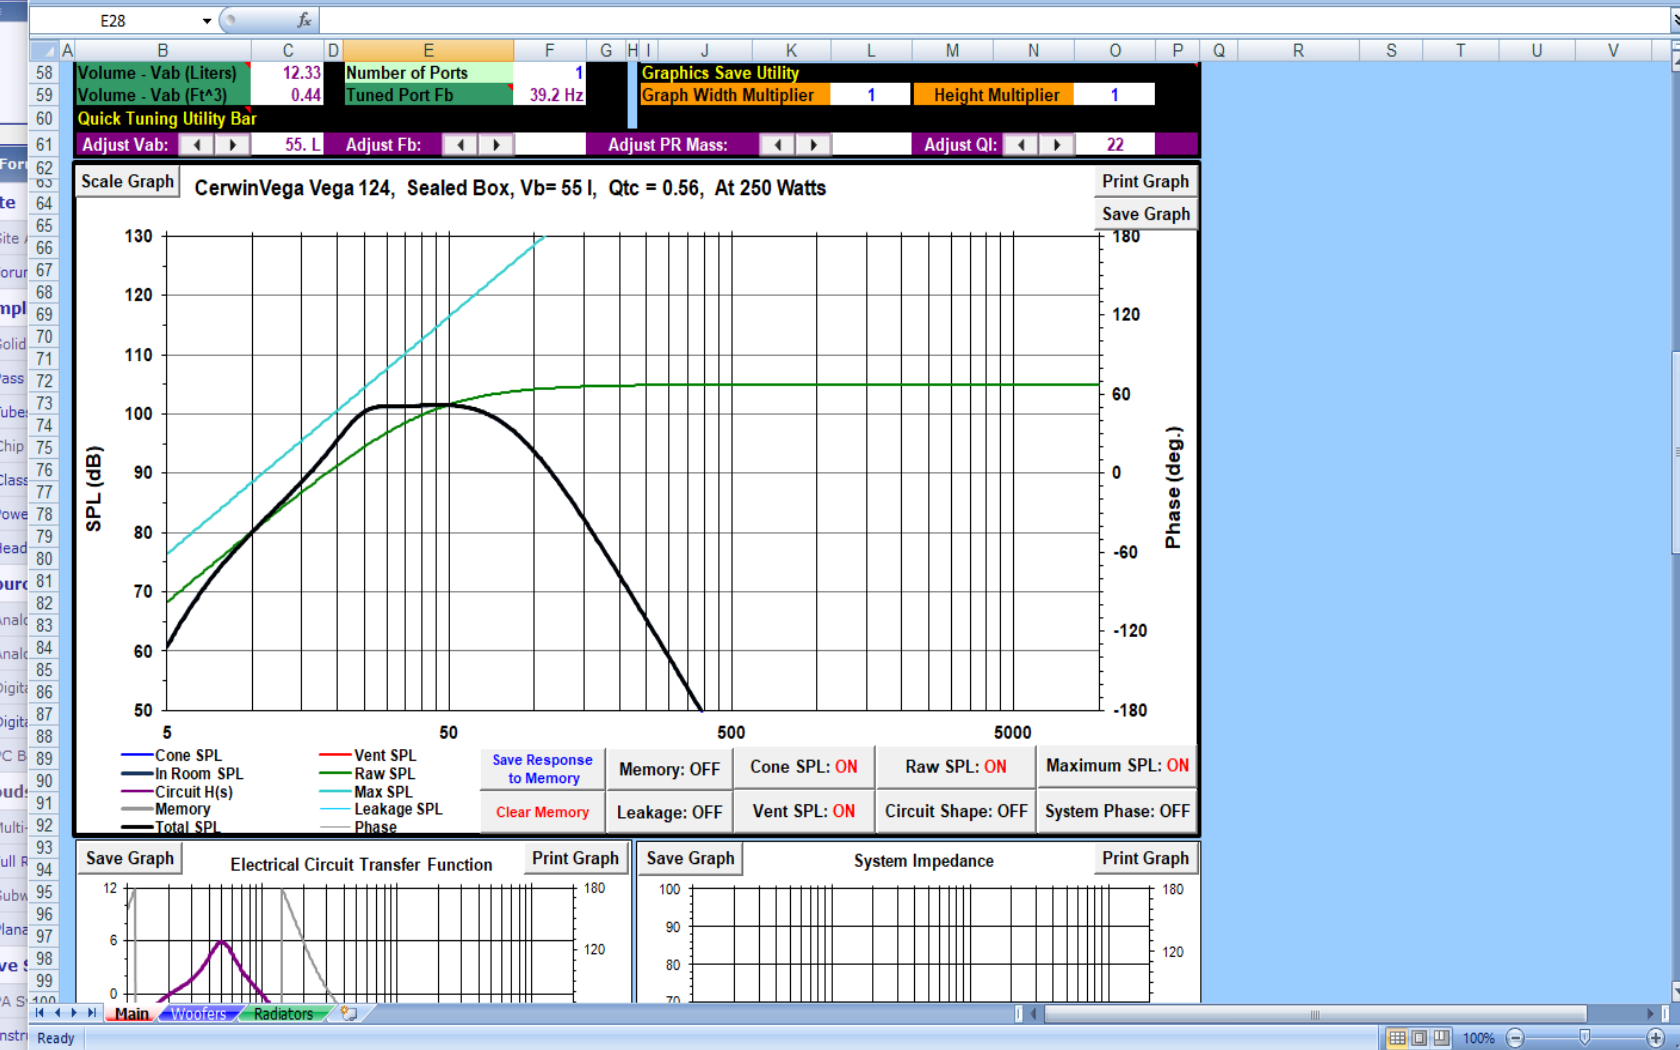Viewport: 1680px width, 1050px height.
Task: Click the zoom out minus button
Action: coord(1515,1038)
